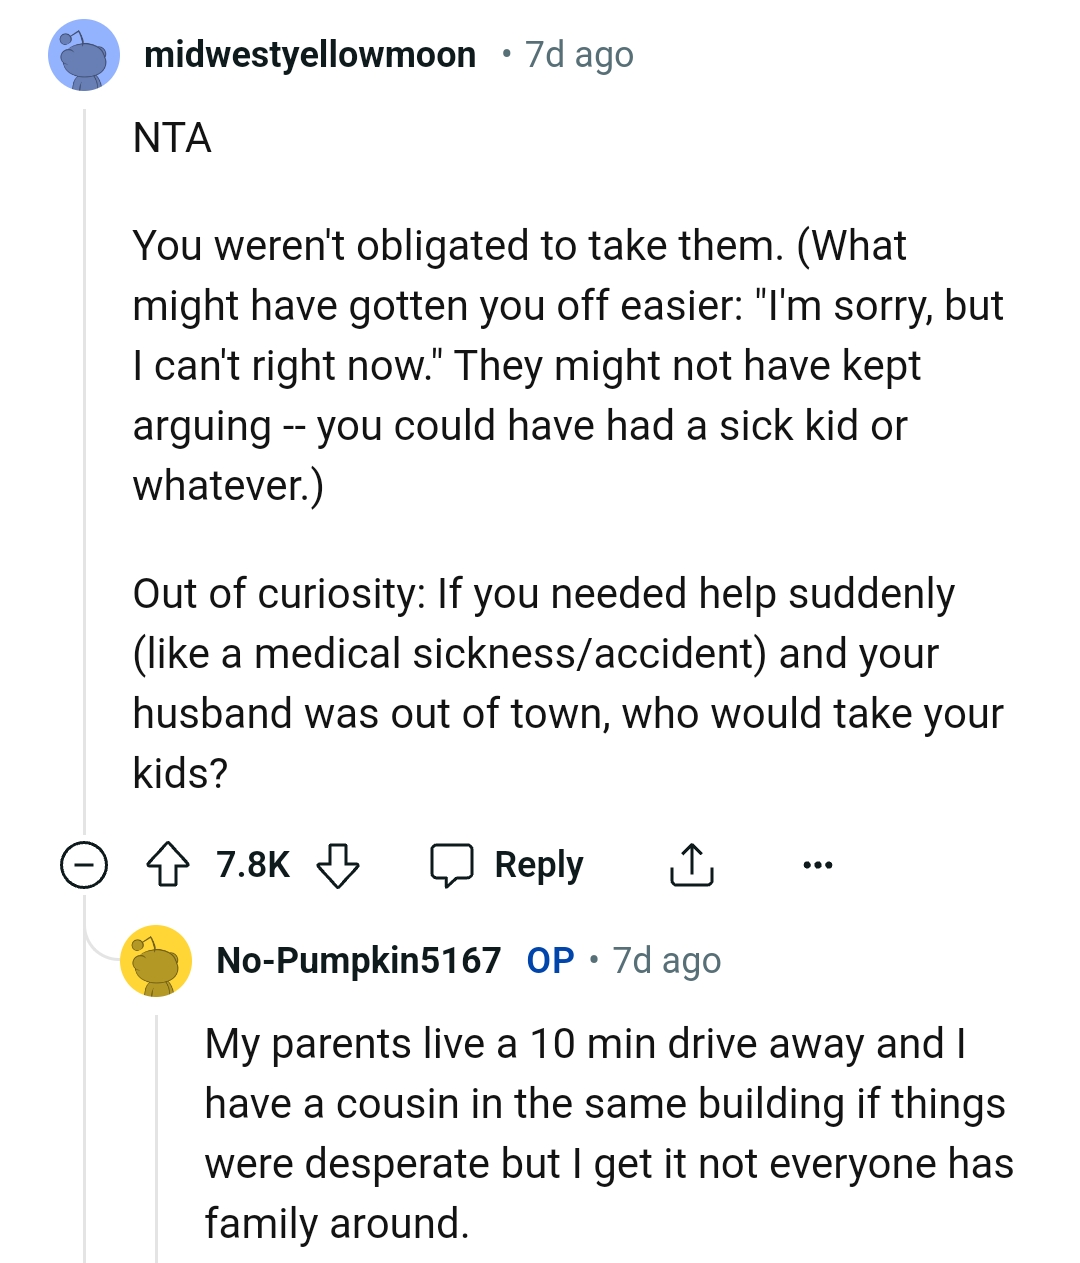Collapse the comment with the minus circle icon
Image resolution: width=1080 pixels, height=1263 pixels.
click(84, 865)
